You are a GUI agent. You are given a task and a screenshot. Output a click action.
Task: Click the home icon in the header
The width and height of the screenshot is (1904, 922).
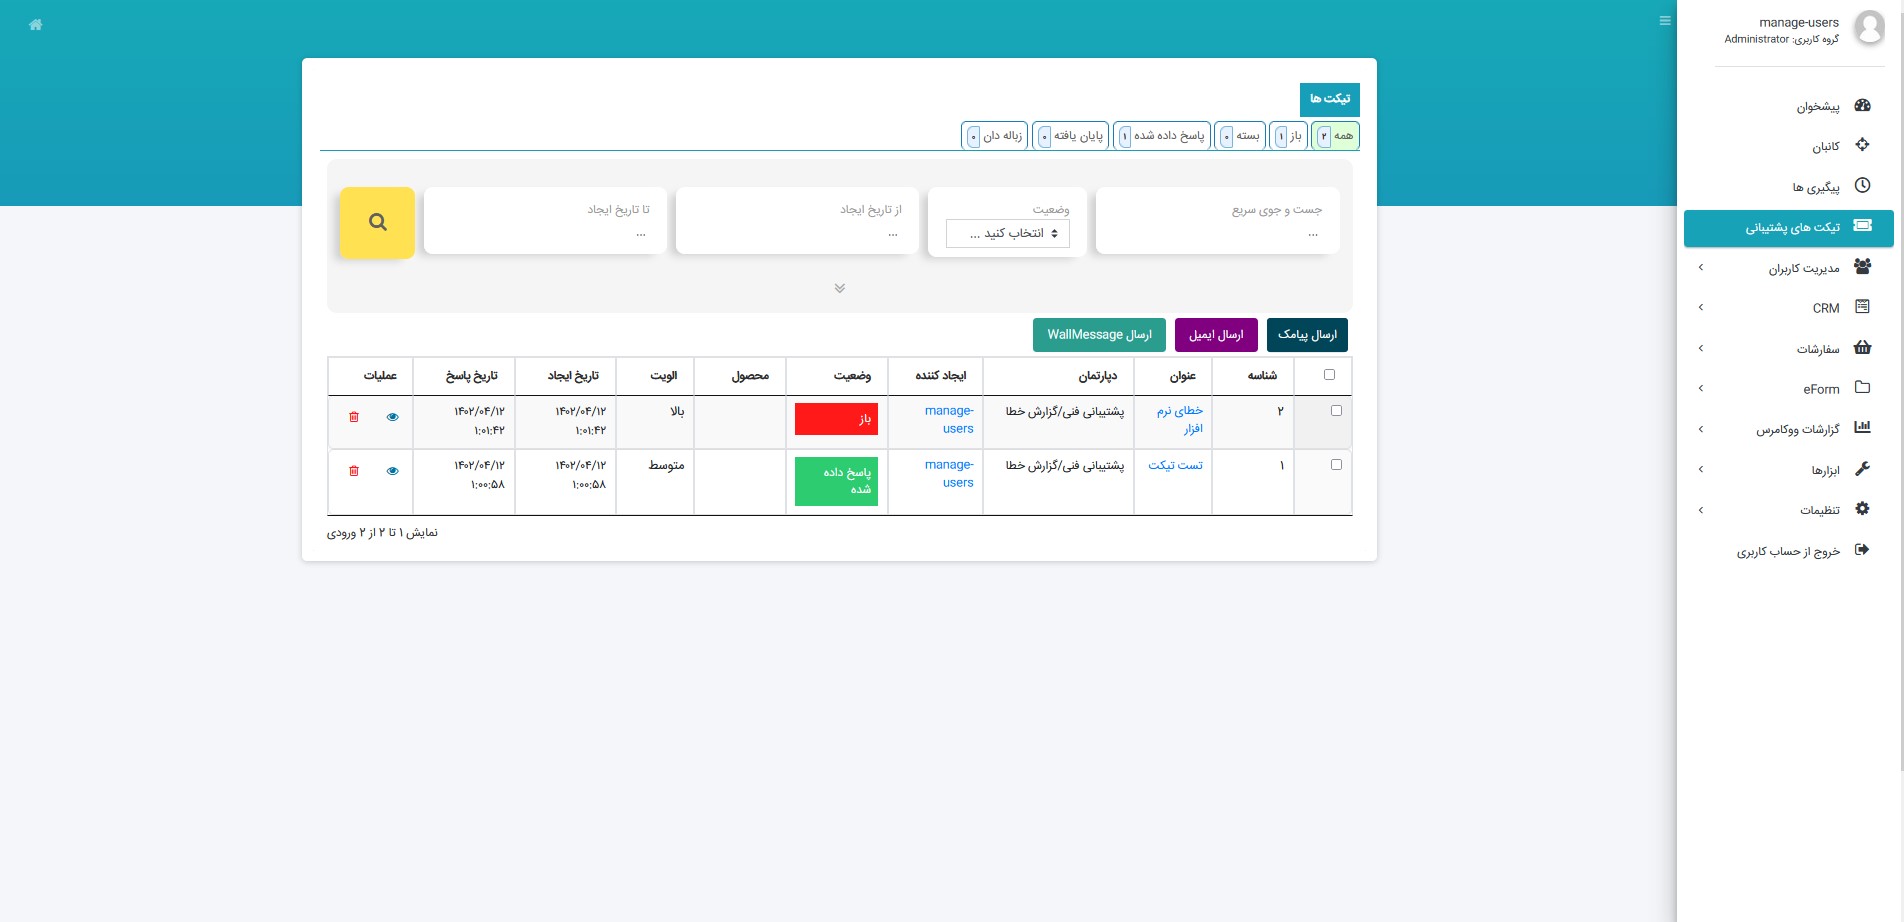click(36, 25)
